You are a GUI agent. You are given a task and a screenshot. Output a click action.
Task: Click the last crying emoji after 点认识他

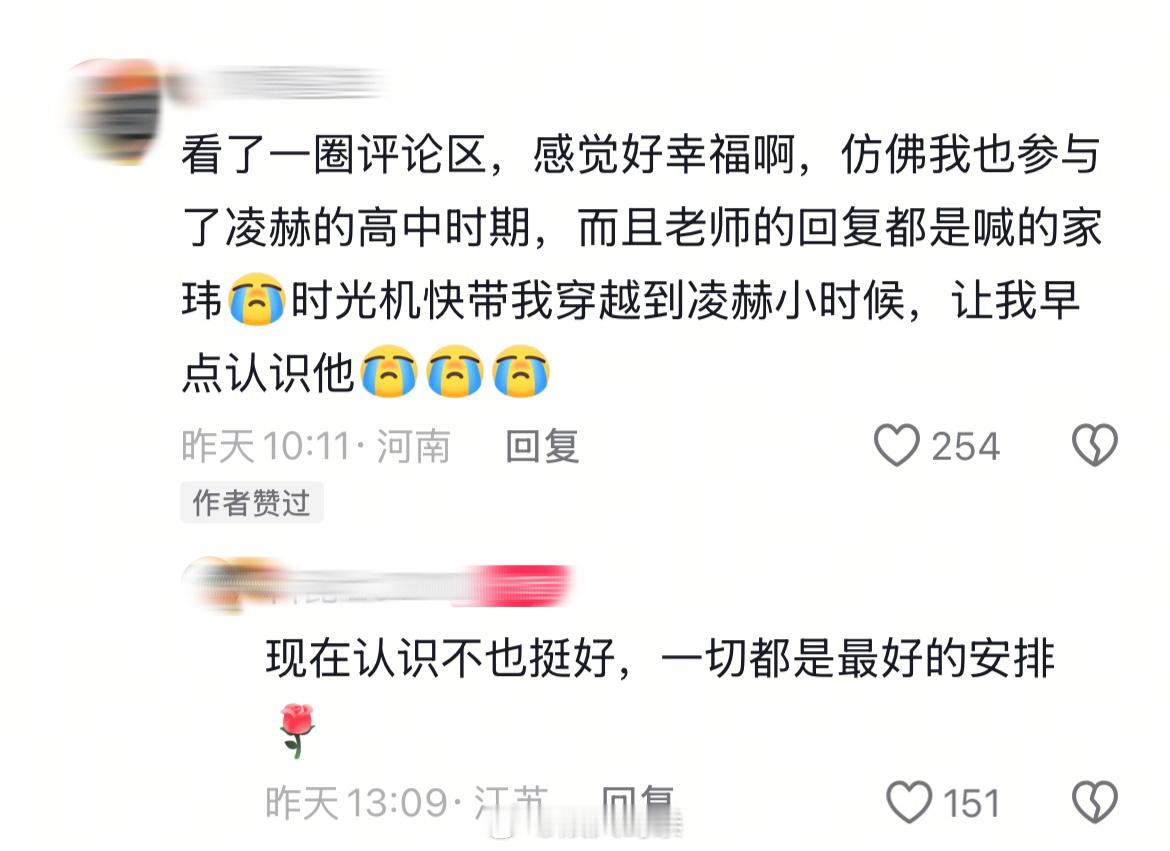pos(521,370)
